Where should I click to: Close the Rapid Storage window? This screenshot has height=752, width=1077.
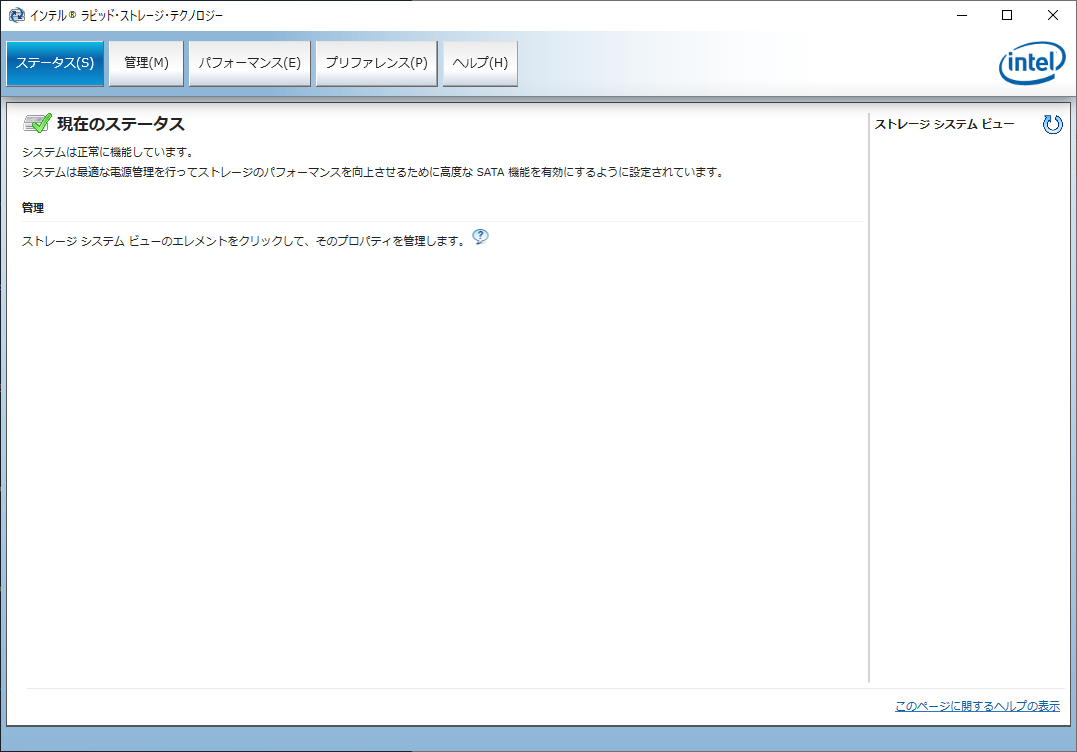click(1052, 15)
